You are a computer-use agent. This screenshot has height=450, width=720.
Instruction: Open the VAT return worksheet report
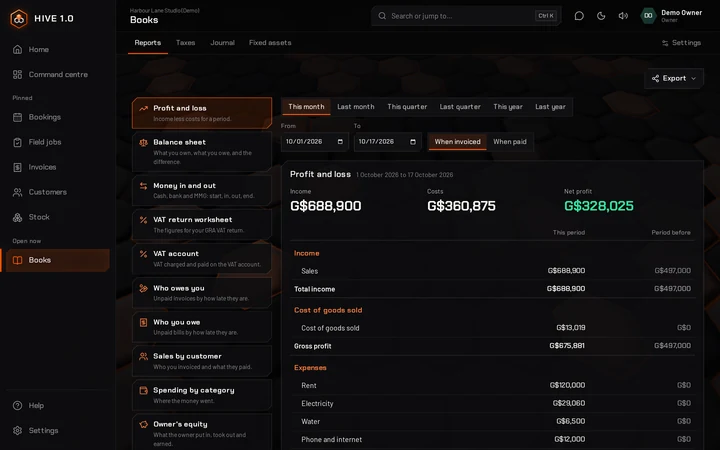click(x=202, y=225)
